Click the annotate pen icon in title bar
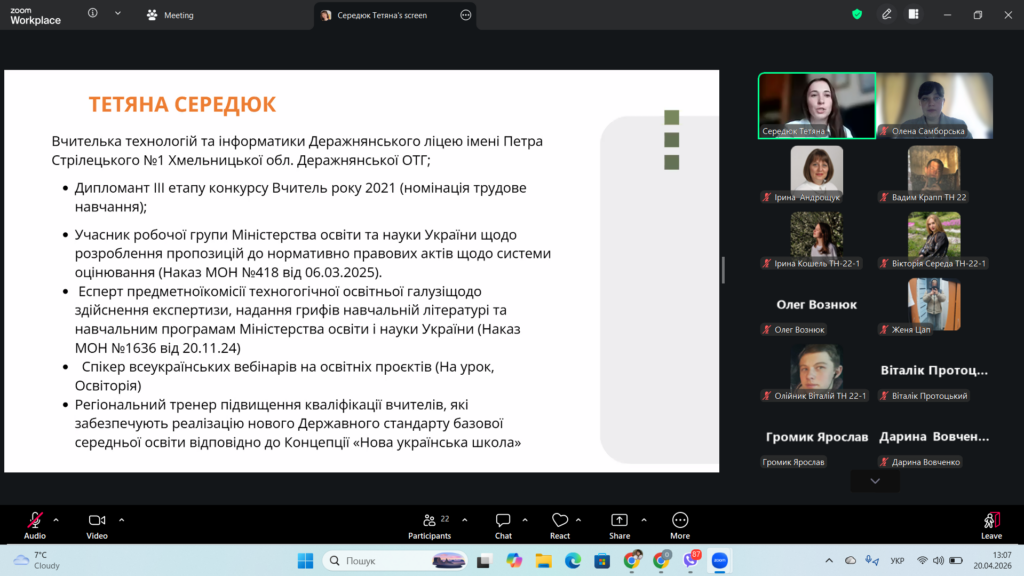The height and width of the screenshot is (576, 1024). point(886,15)
